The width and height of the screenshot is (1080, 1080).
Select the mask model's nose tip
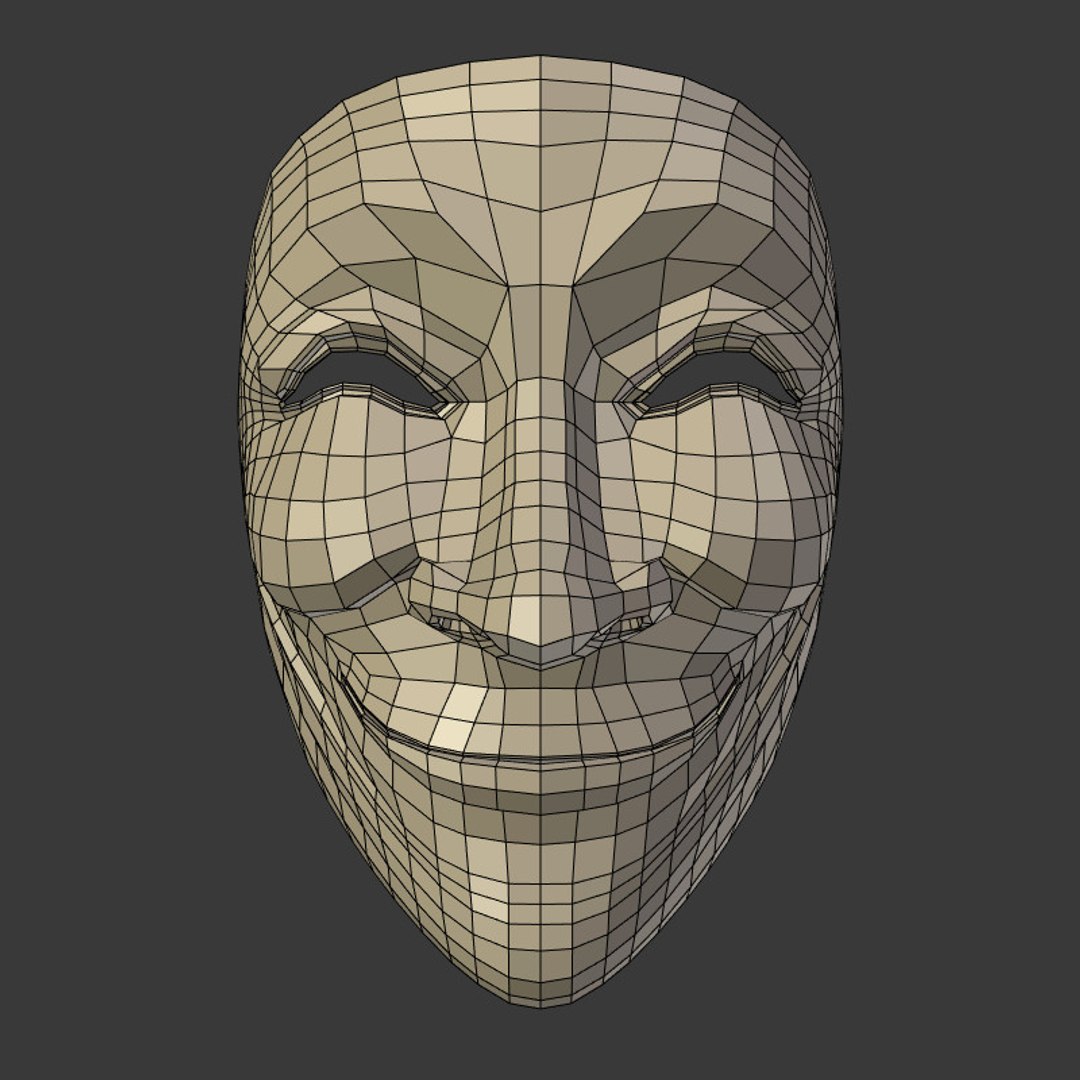pyautogui.click(x=540, y=622)
